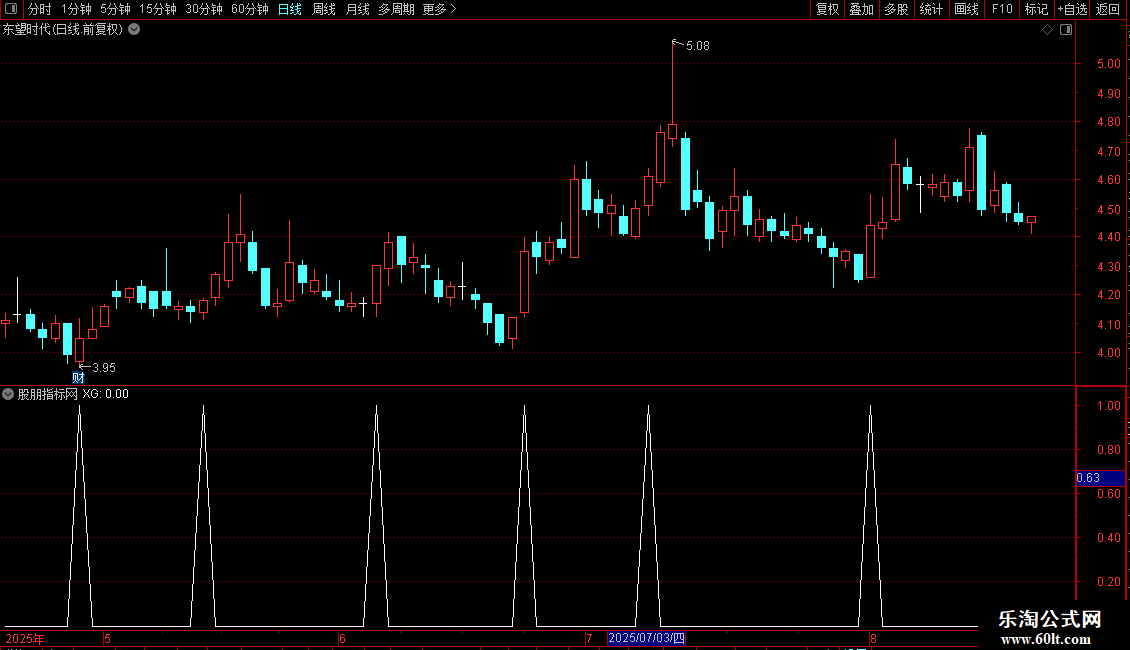Select the 1分钟 period tab
Viewport: 1130px width, 650px height.
tap(76, 9)
